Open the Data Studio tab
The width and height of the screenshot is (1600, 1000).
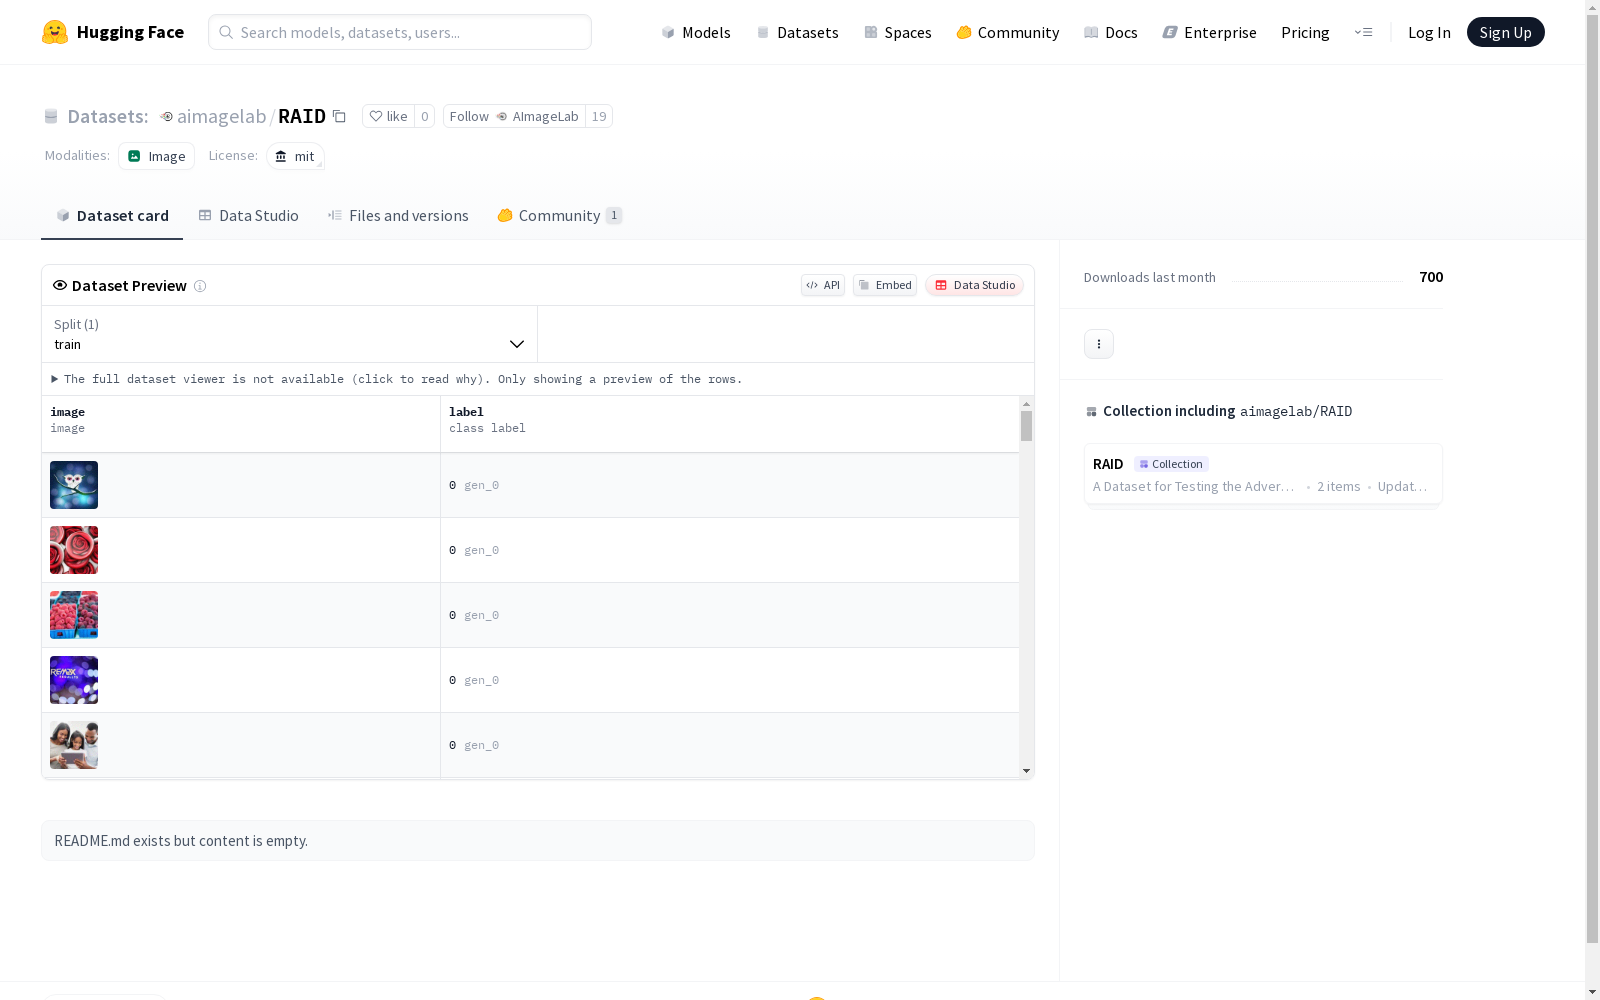click(248, 216)
